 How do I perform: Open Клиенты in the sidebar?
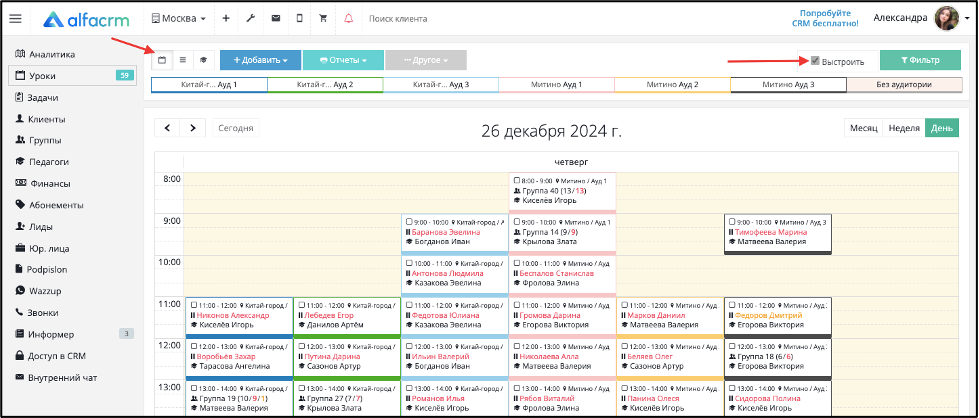[x=47, y=119]
